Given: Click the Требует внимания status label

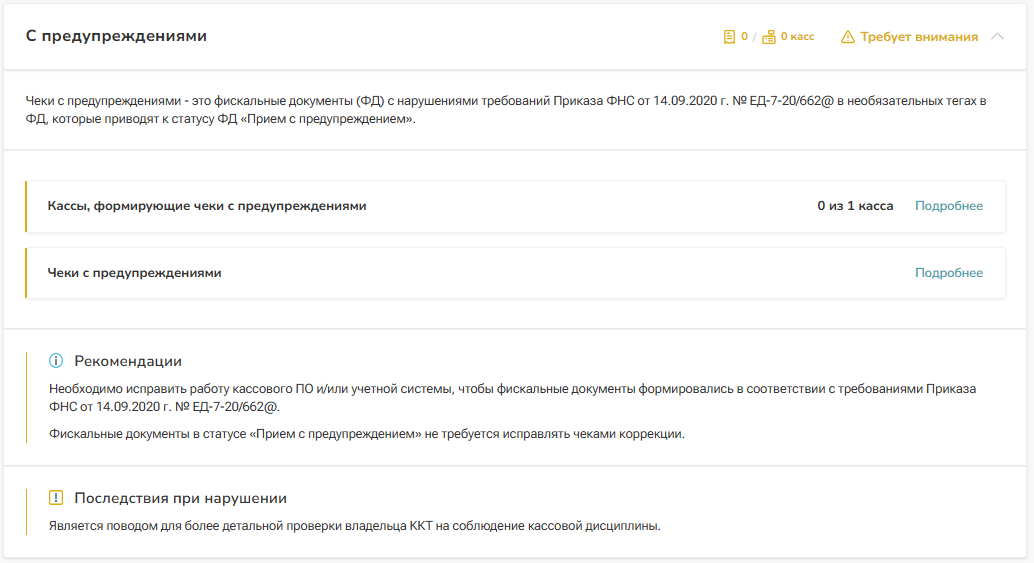Looking at the screenshot, I should (918, 37).
